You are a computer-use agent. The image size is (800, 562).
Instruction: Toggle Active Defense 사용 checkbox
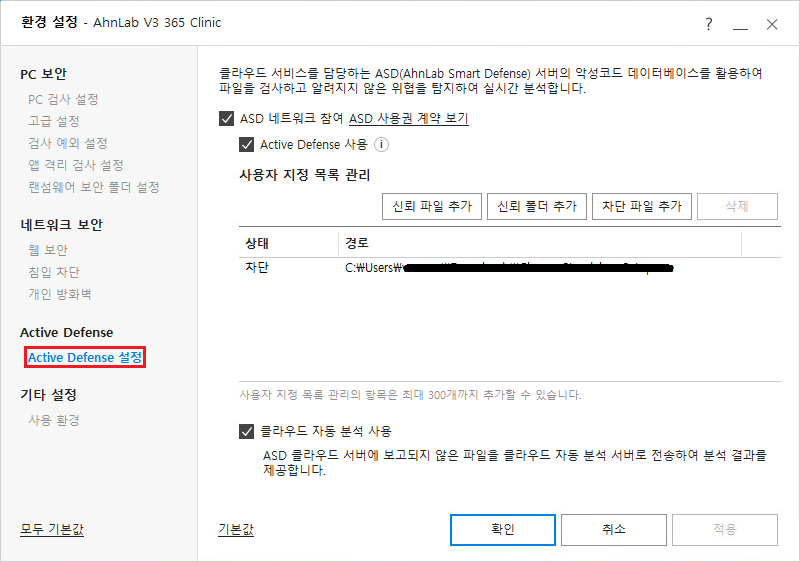(246, 145)
